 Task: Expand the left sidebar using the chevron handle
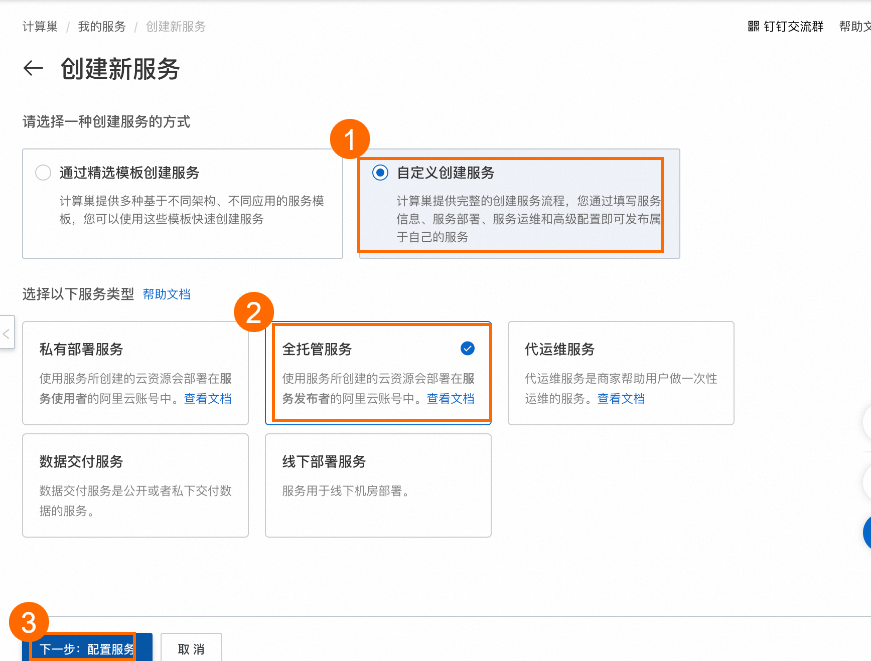[x=6, y=334]
